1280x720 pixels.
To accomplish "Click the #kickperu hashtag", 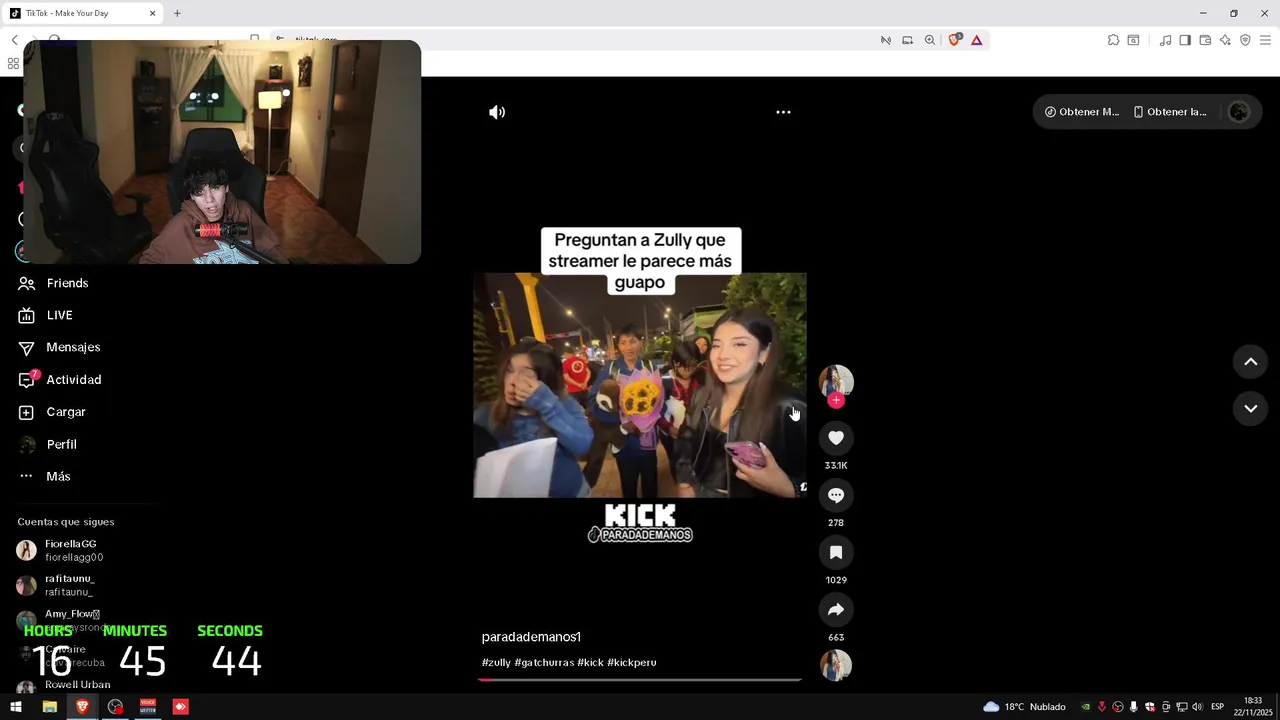I will point(632,662).
